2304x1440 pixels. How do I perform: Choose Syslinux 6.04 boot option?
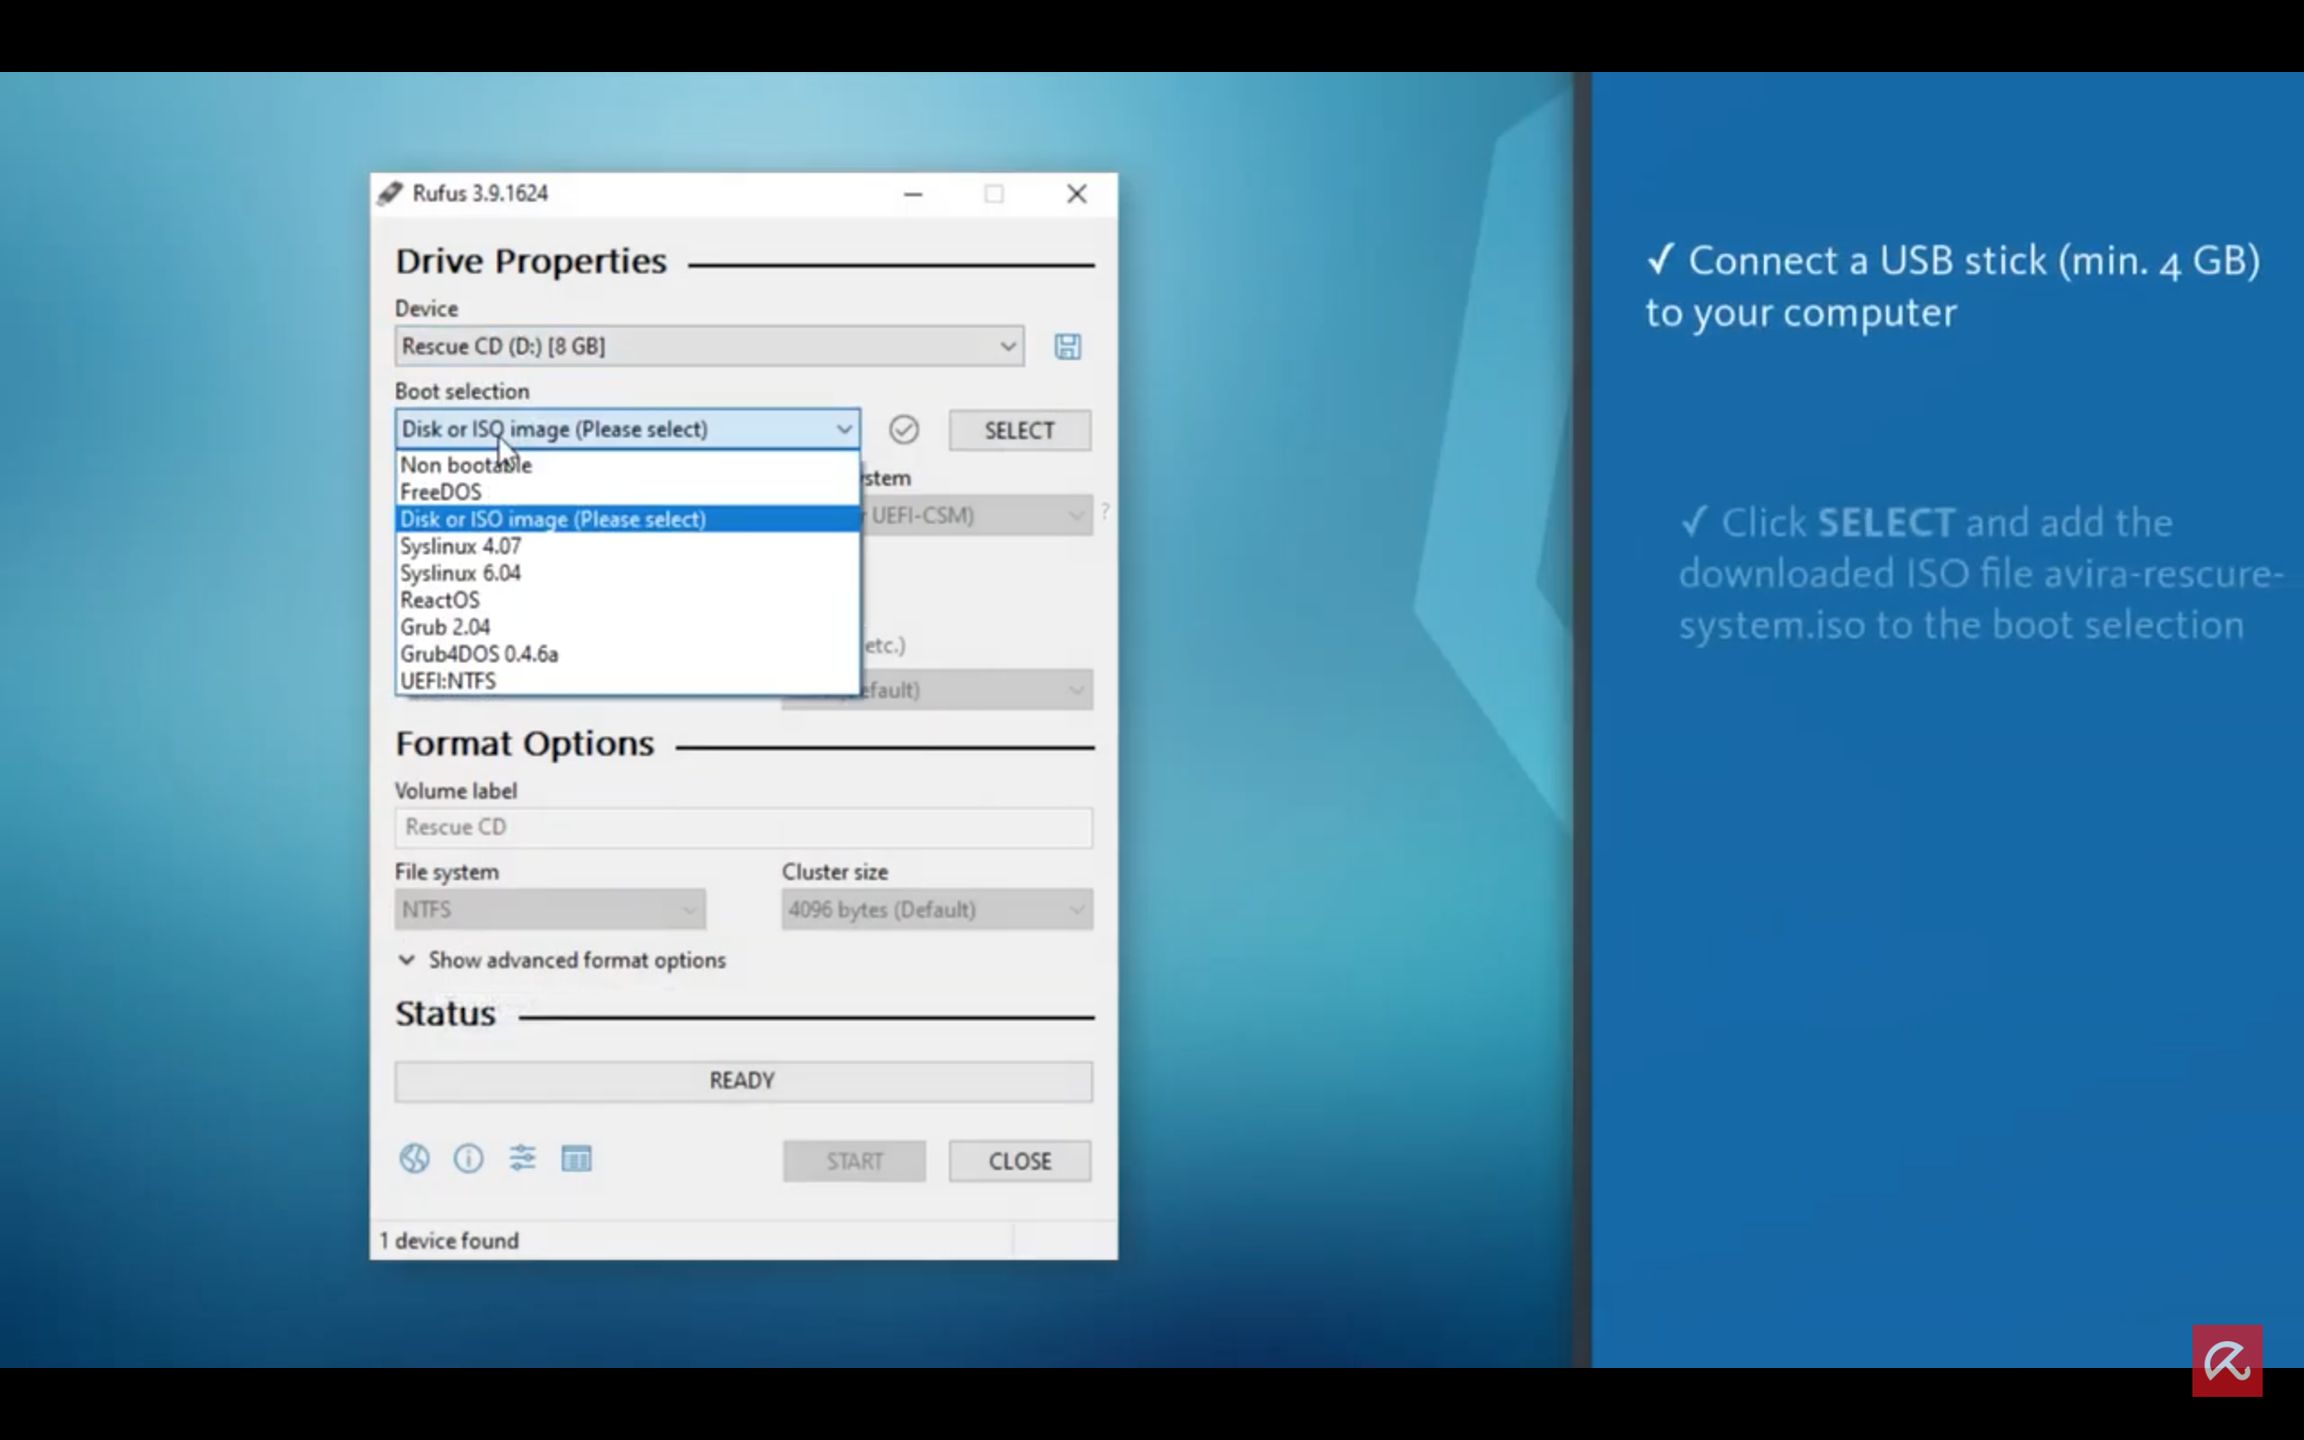point(459,573)
